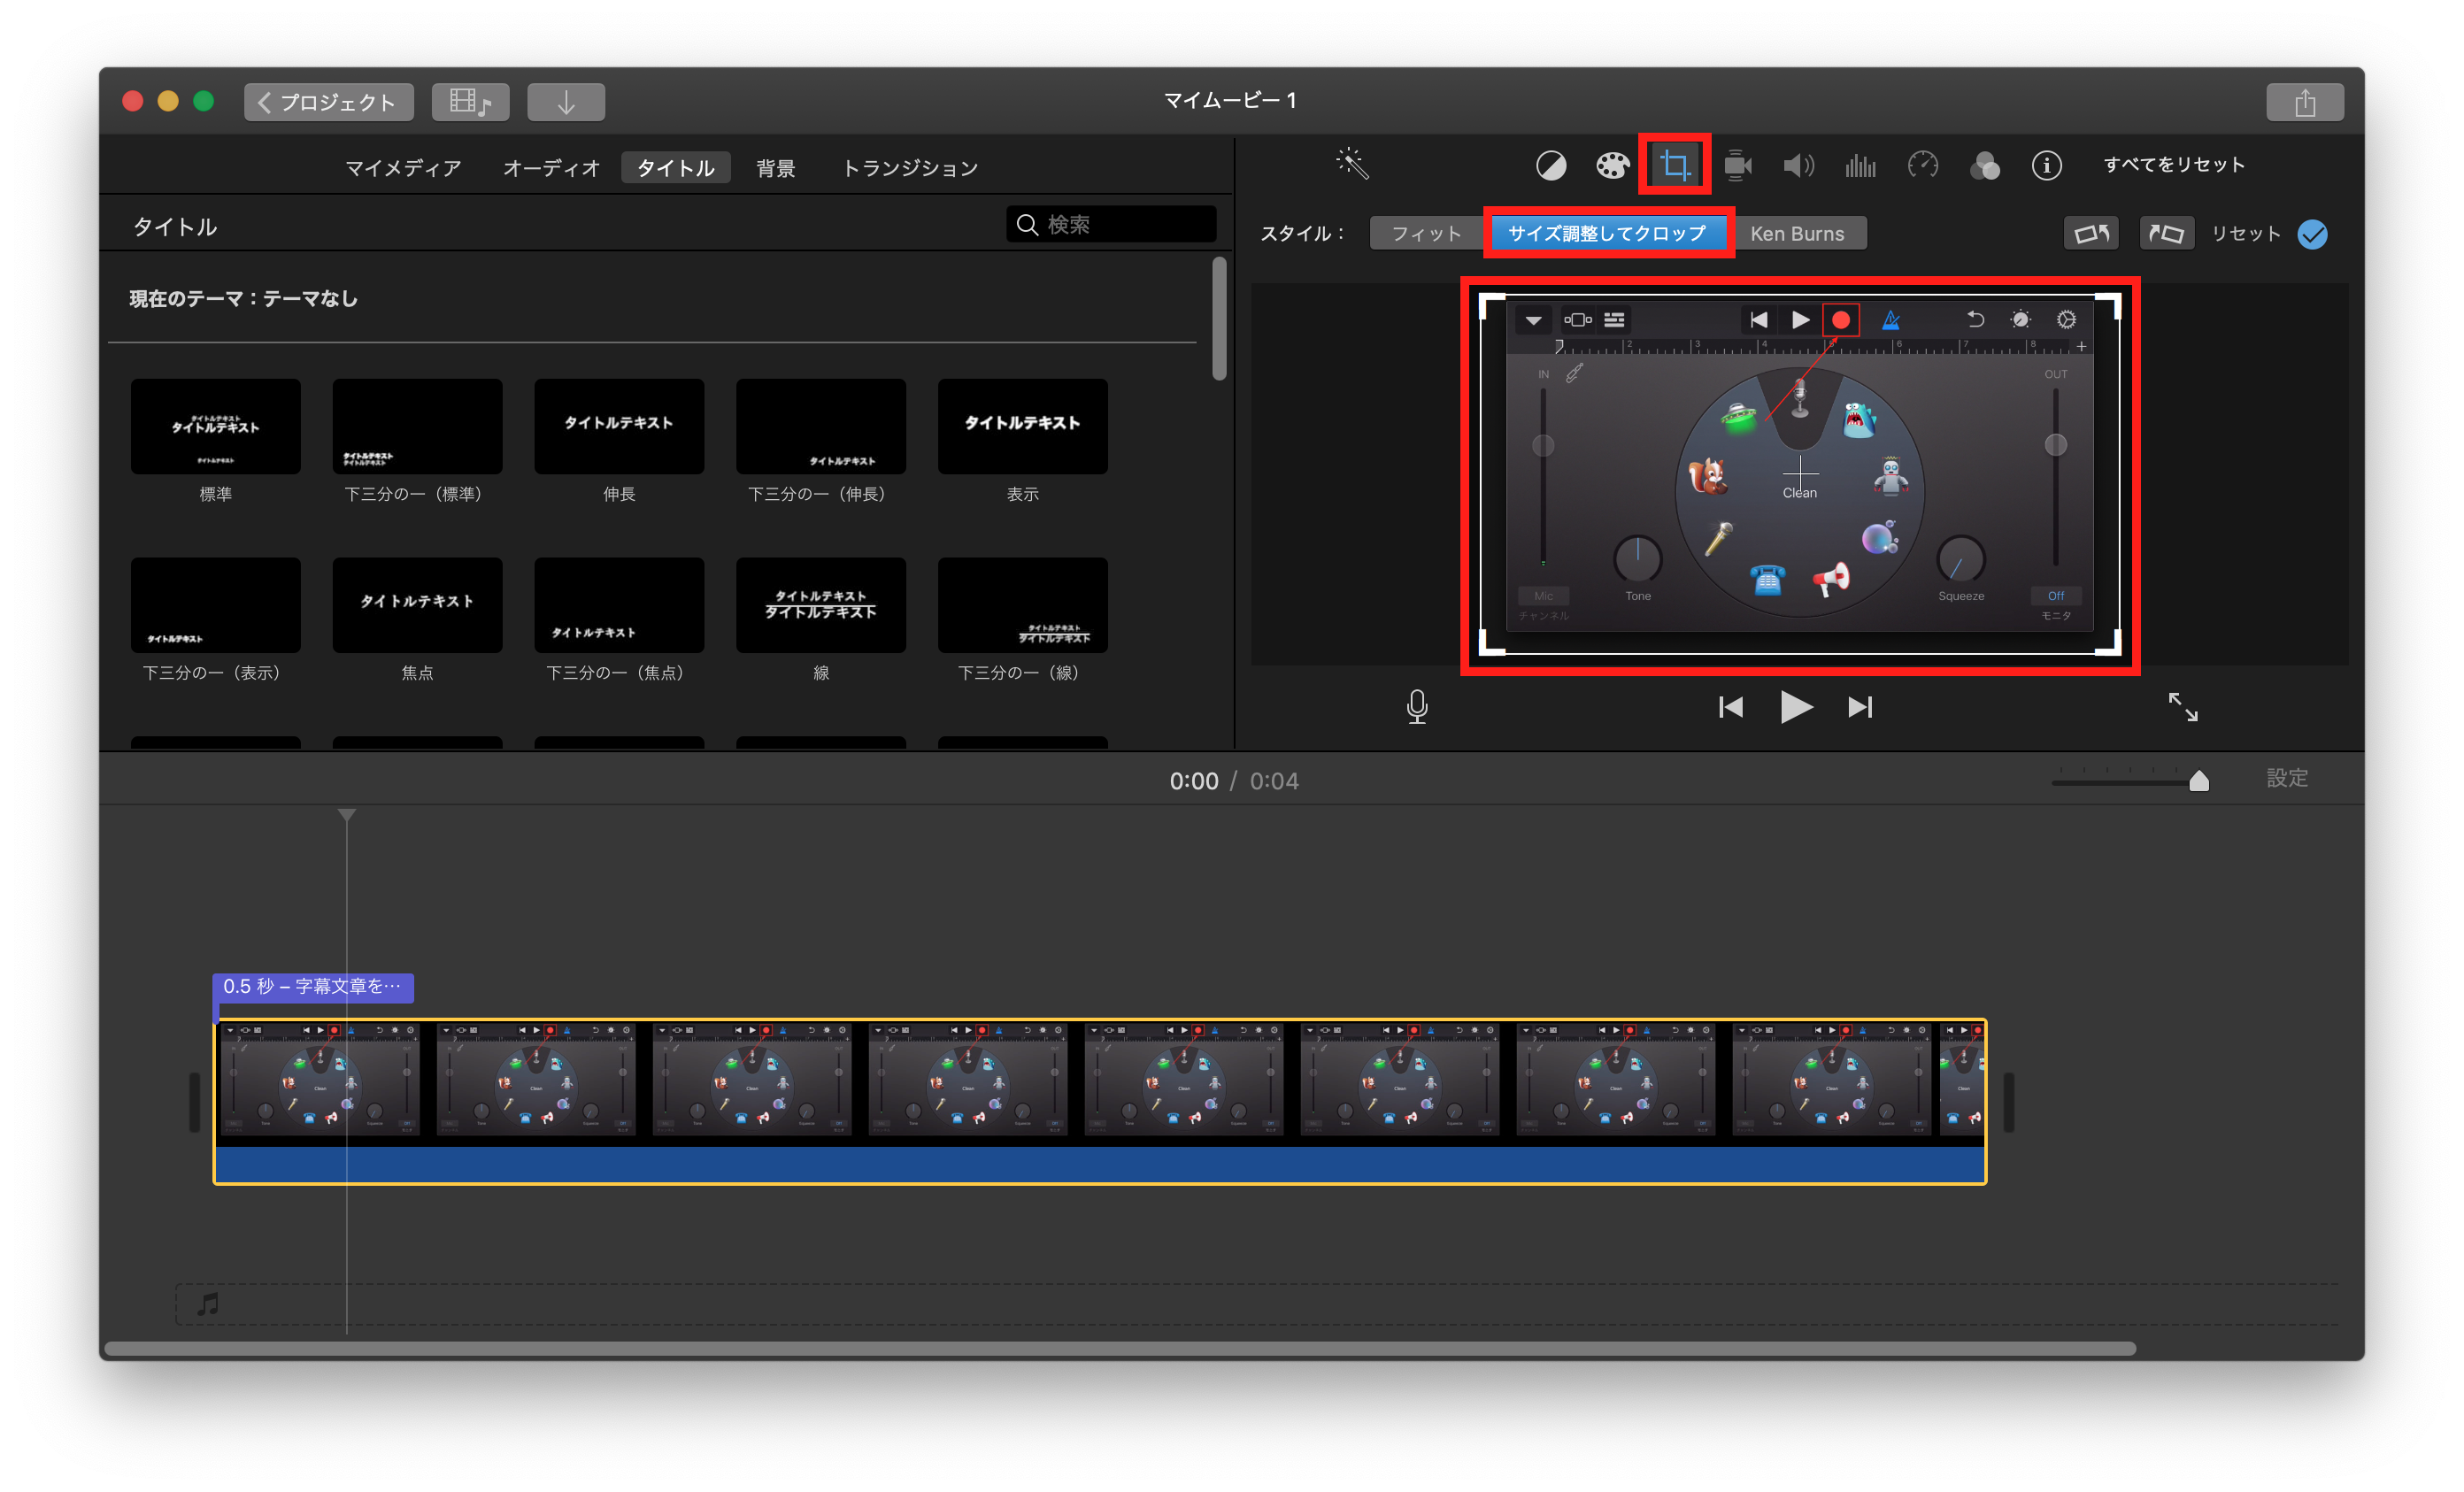Select the タイトル tab
The height and width of the screenshot is (1492, 2464).
coord(676,167)
